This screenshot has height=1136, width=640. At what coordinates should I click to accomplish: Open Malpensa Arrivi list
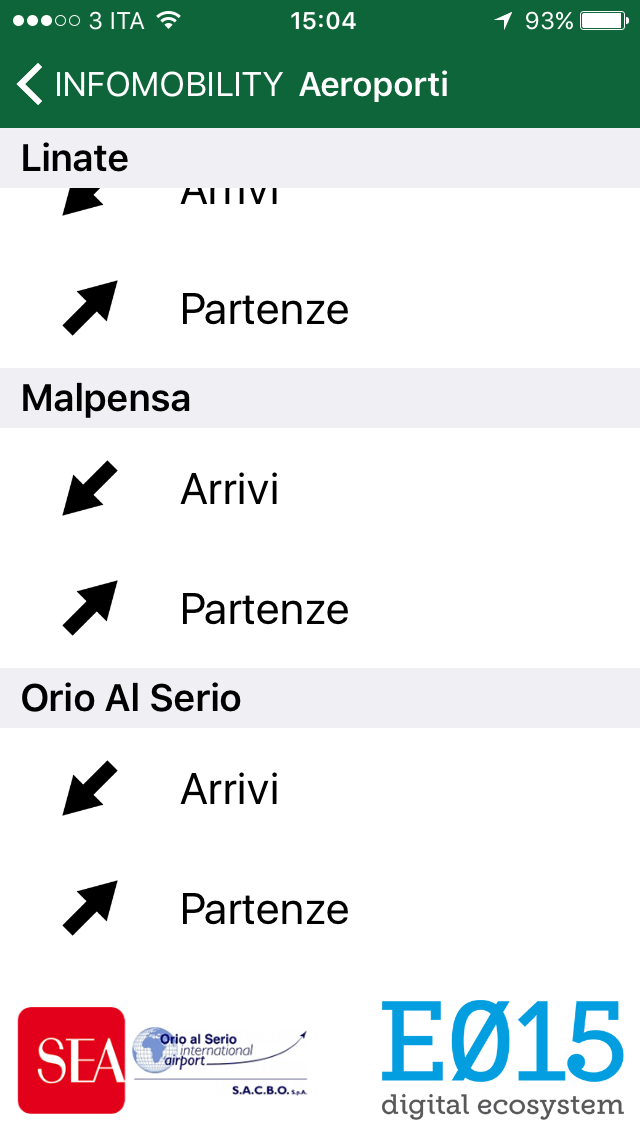(229, 489)
